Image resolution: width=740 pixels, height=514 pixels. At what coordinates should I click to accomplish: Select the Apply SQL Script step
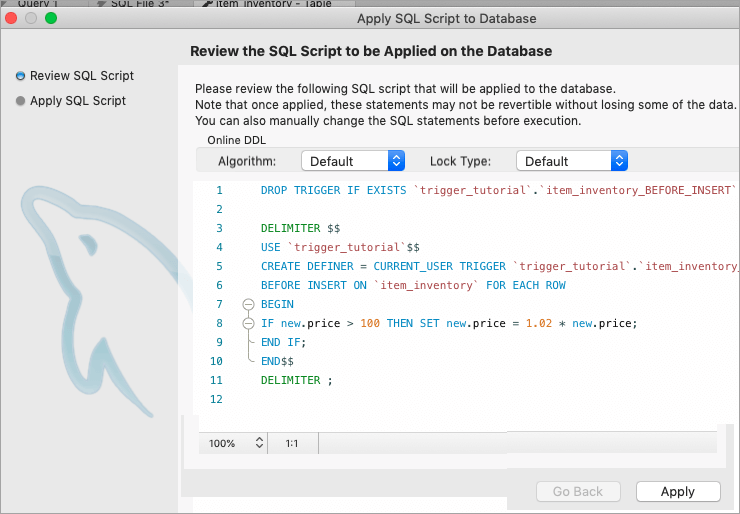tap(71, 101)
